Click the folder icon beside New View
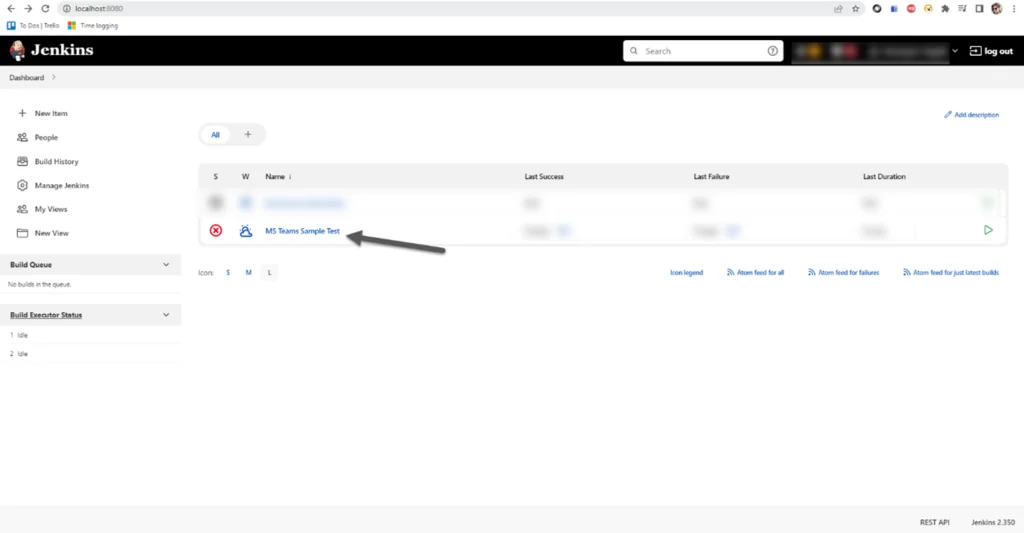This screenshot has height=533, width=1024. [x=22, y=233]
